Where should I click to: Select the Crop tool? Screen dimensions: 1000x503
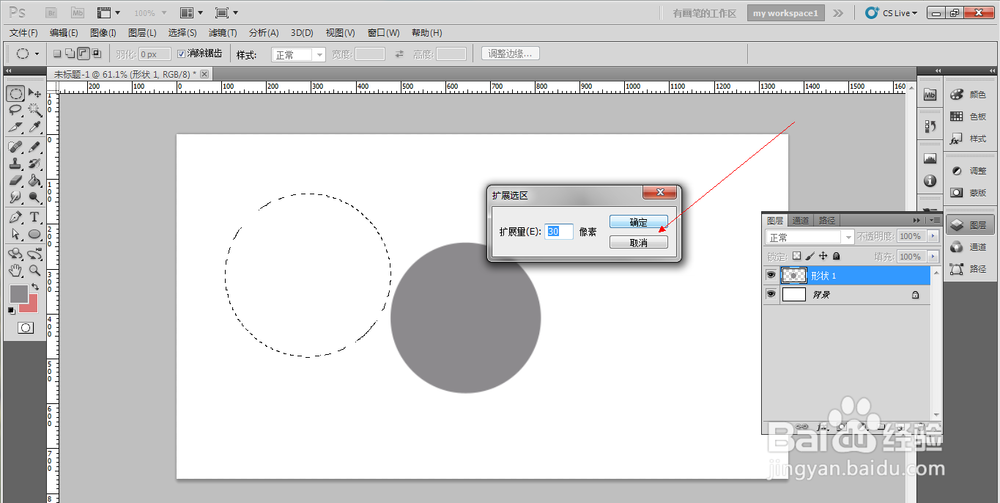point(17,127)
